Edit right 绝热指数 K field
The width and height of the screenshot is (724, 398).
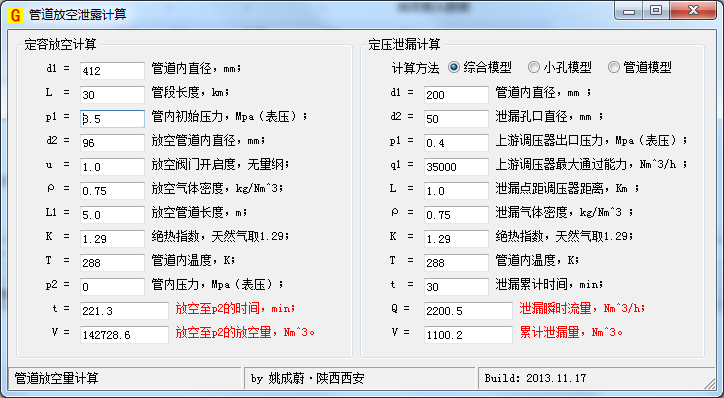pos(456,239)
